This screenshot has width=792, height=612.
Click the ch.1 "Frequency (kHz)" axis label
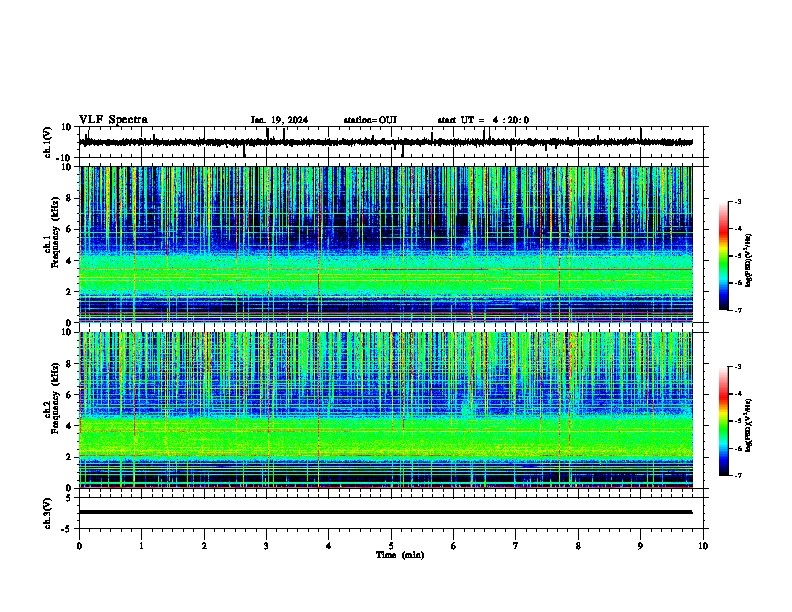click(55, 232)
